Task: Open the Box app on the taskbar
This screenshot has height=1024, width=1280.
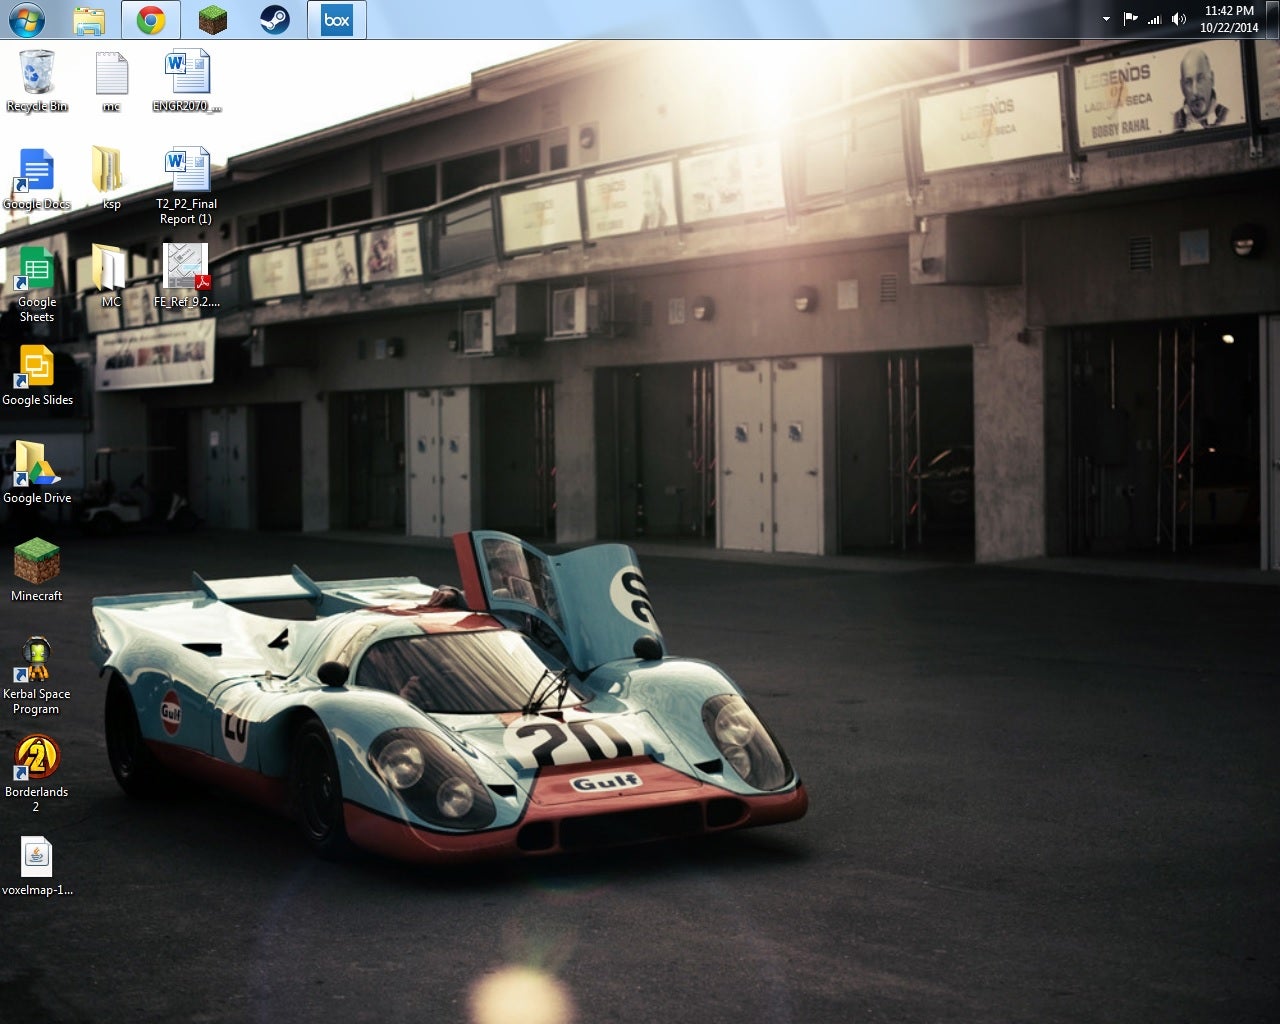Action: click(337, 19)
